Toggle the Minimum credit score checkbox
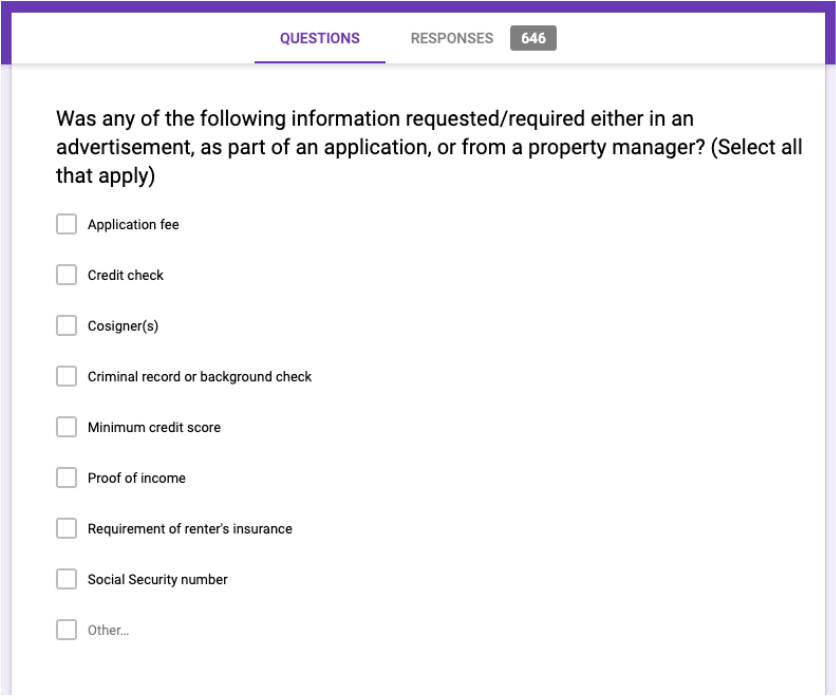The image size is (836, 700). coord(66,427)
